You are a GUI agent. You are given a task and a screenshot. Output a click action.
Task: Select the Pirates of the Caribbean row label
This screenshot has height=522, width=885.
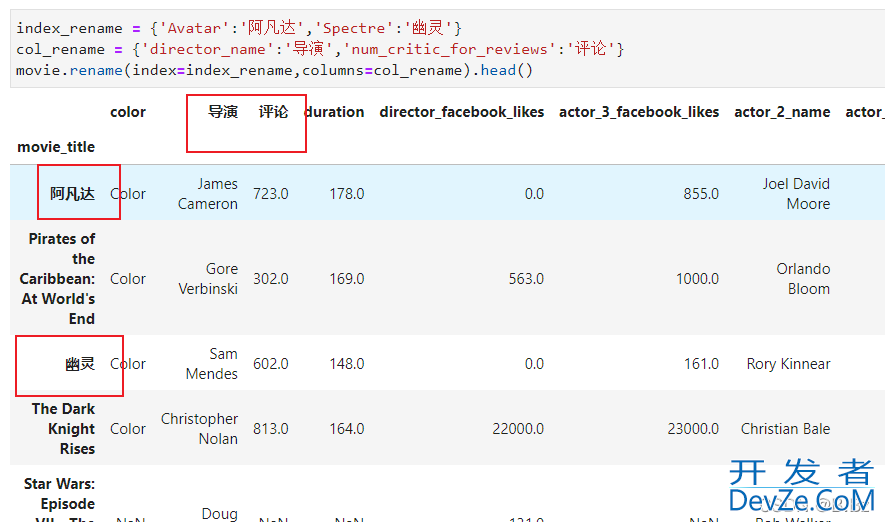pyautogui.click(x=57, y=279)
